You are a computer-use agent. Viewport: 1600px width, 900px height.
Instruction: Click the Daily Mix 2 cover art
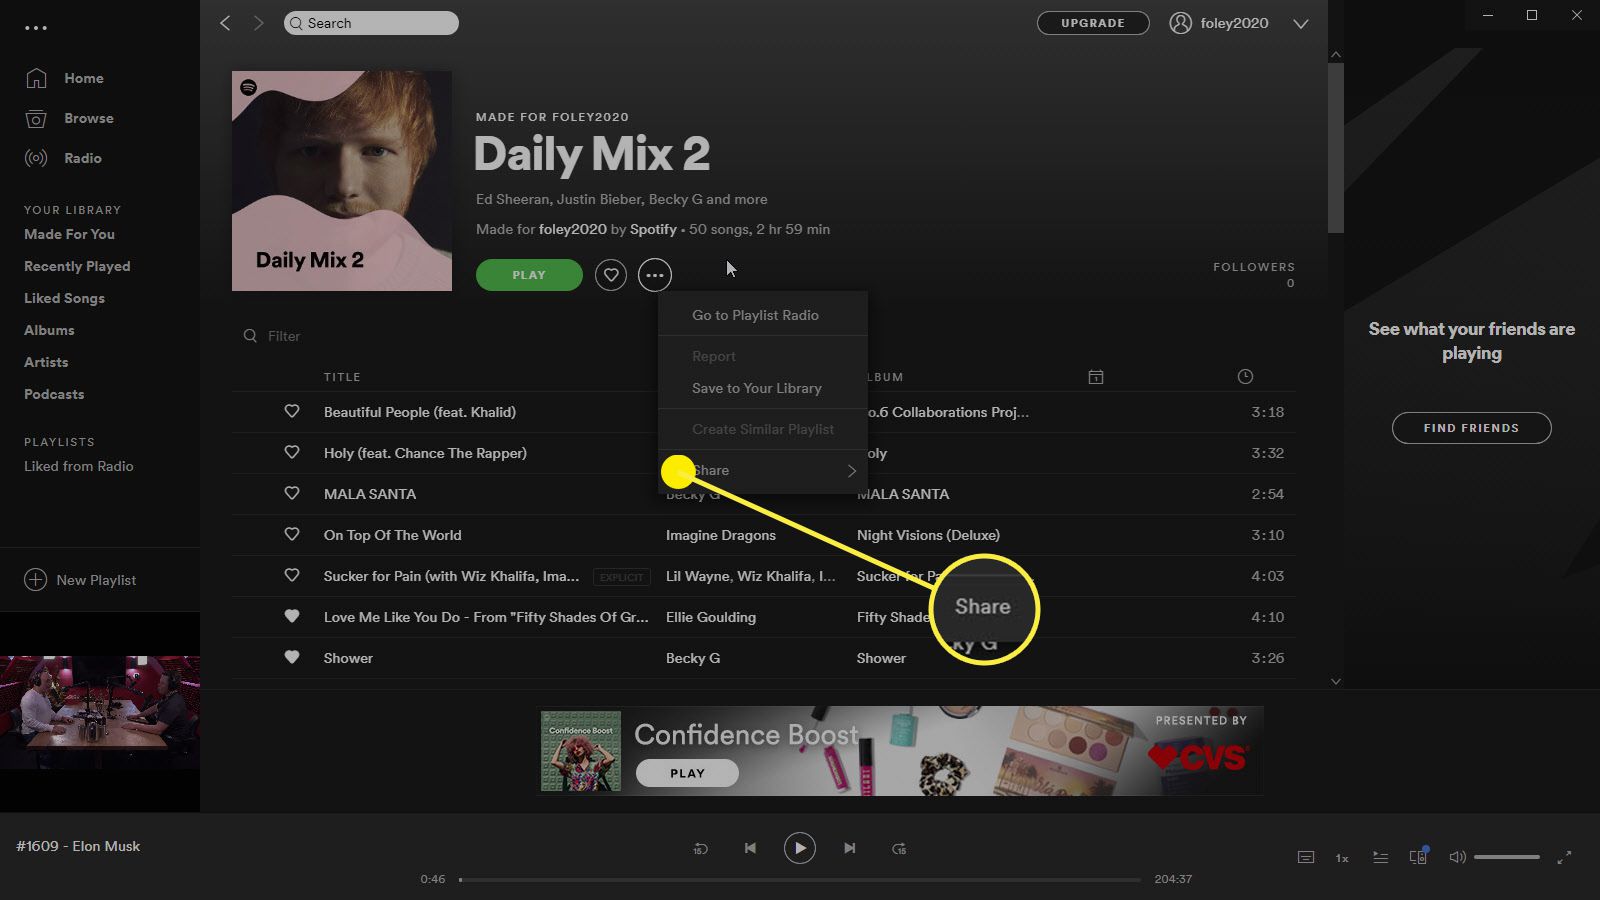pyautogui.click(x=342, y=181)
